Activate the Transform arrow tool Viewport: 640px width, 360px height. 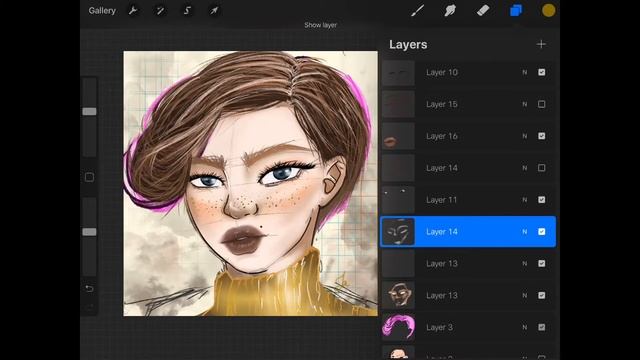pos(214,11)
